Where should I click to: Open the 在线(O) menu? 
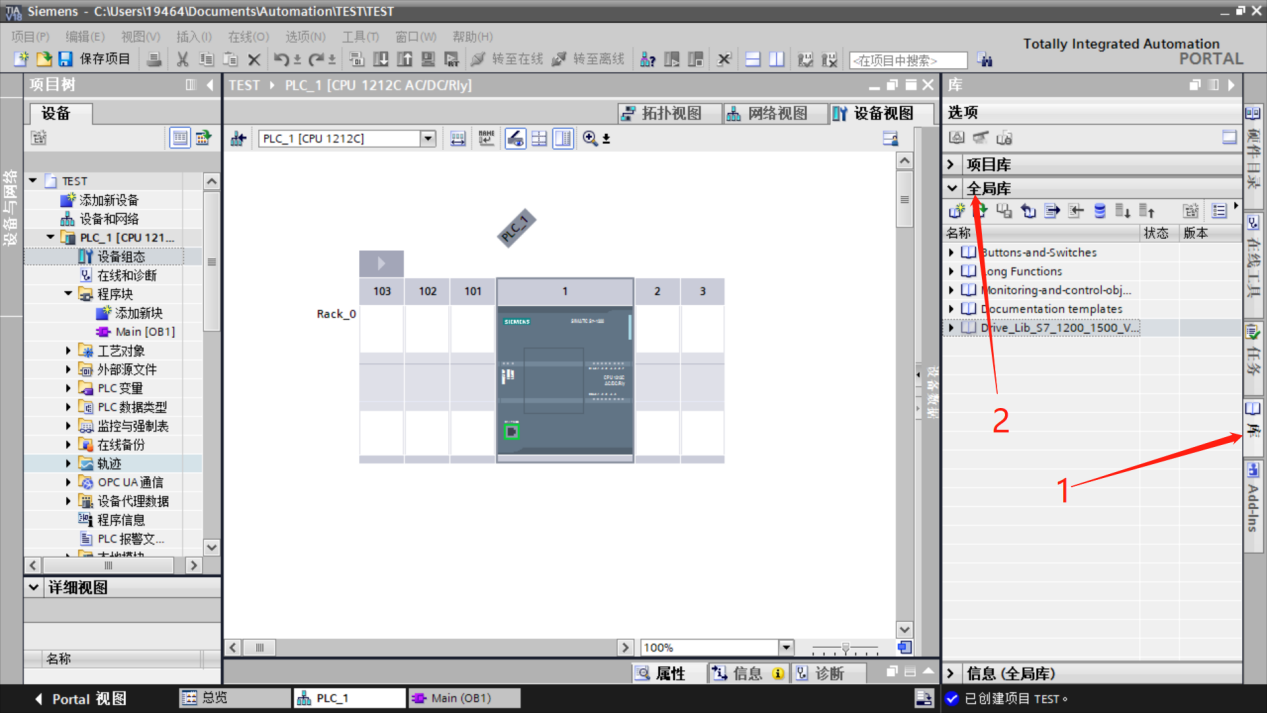tap(248, 36)
